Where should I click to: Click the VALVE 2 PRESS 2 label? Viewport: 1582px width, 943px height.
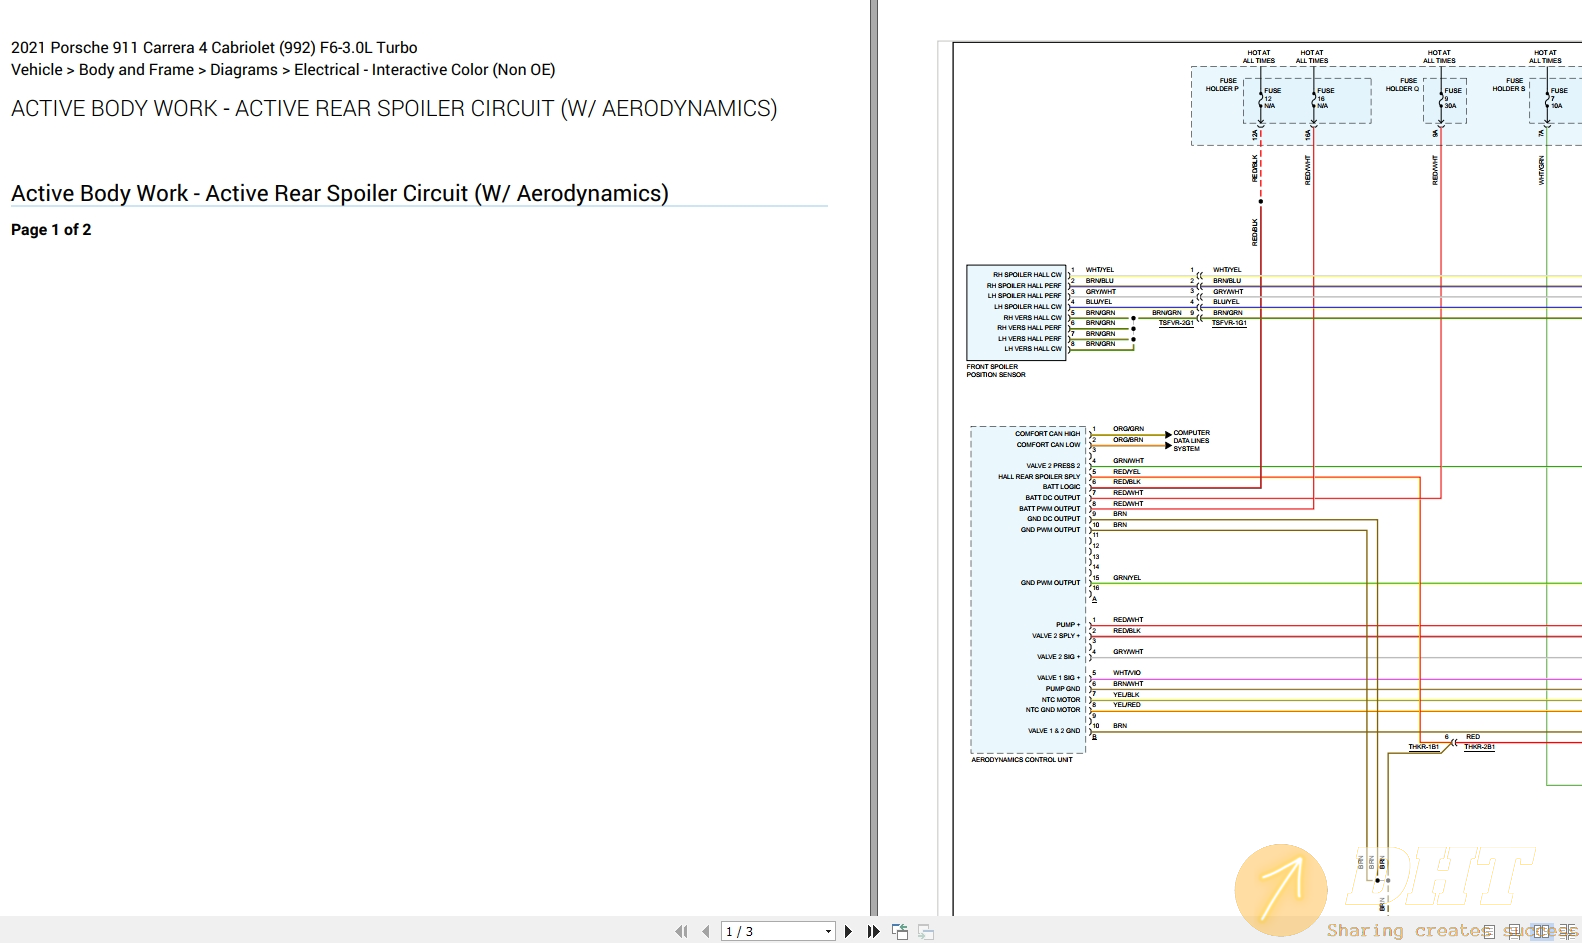coord(1054,466)
